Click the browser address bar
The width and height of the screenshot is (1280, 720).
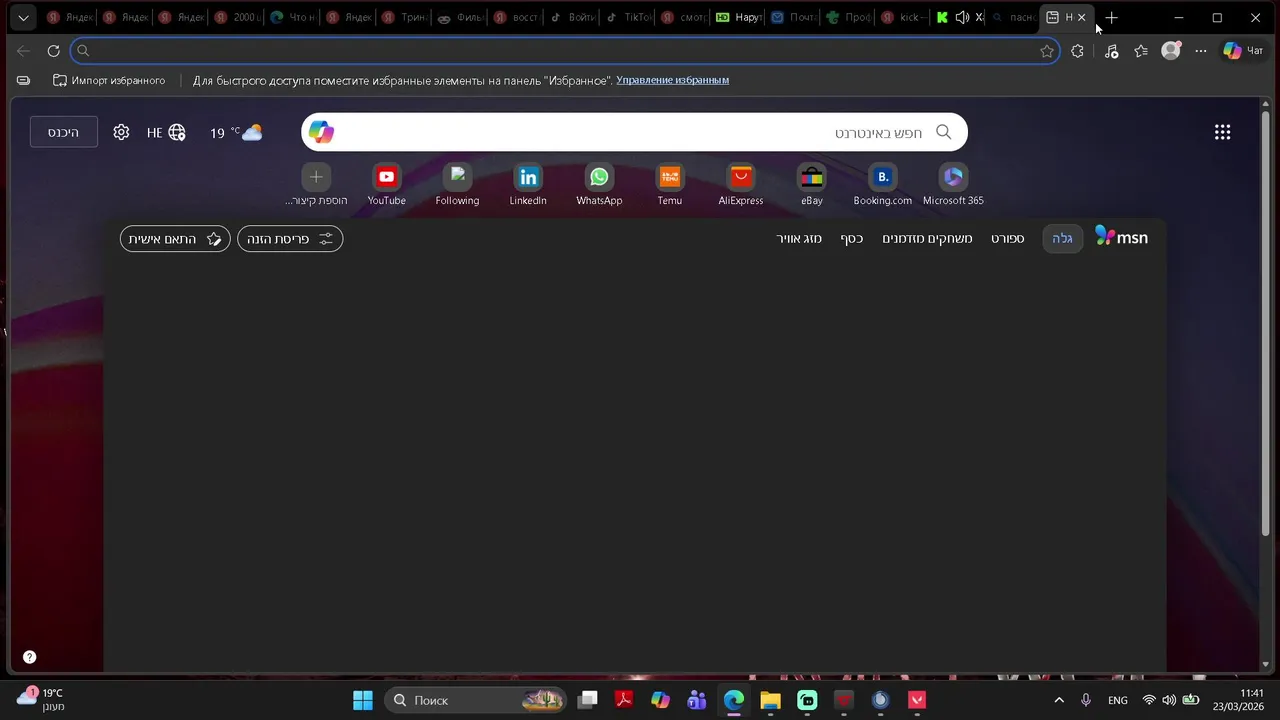pyautogui.click(x=565, y=51)
